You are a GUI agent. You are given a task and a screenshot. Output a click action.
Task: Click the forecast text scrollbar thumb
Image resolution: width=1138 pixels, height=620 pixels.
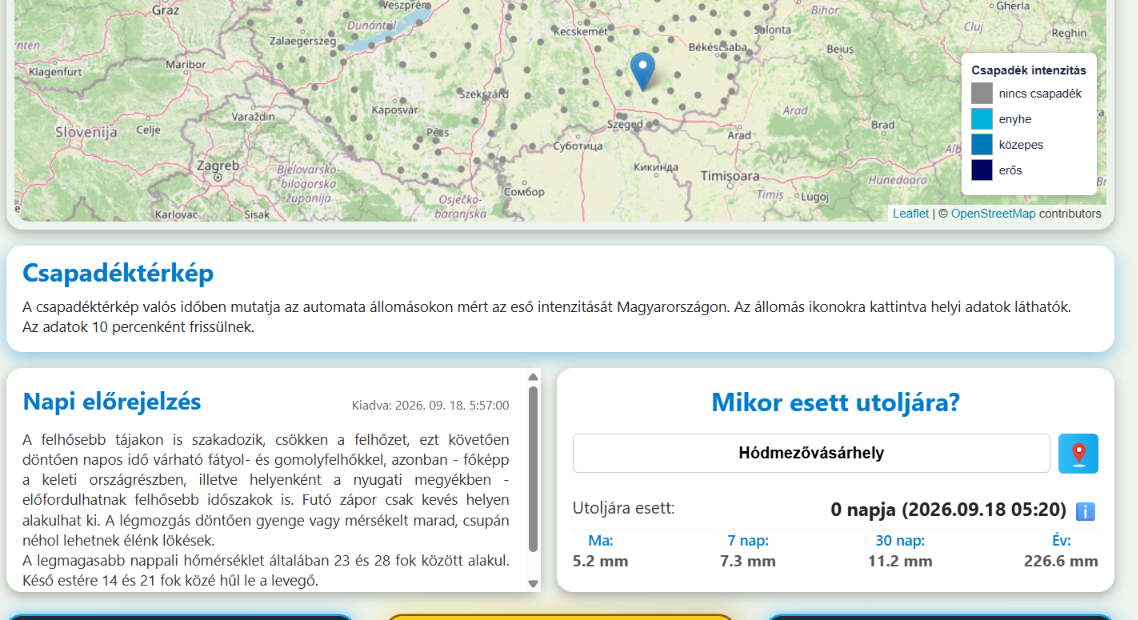click(x=533, y=469)
